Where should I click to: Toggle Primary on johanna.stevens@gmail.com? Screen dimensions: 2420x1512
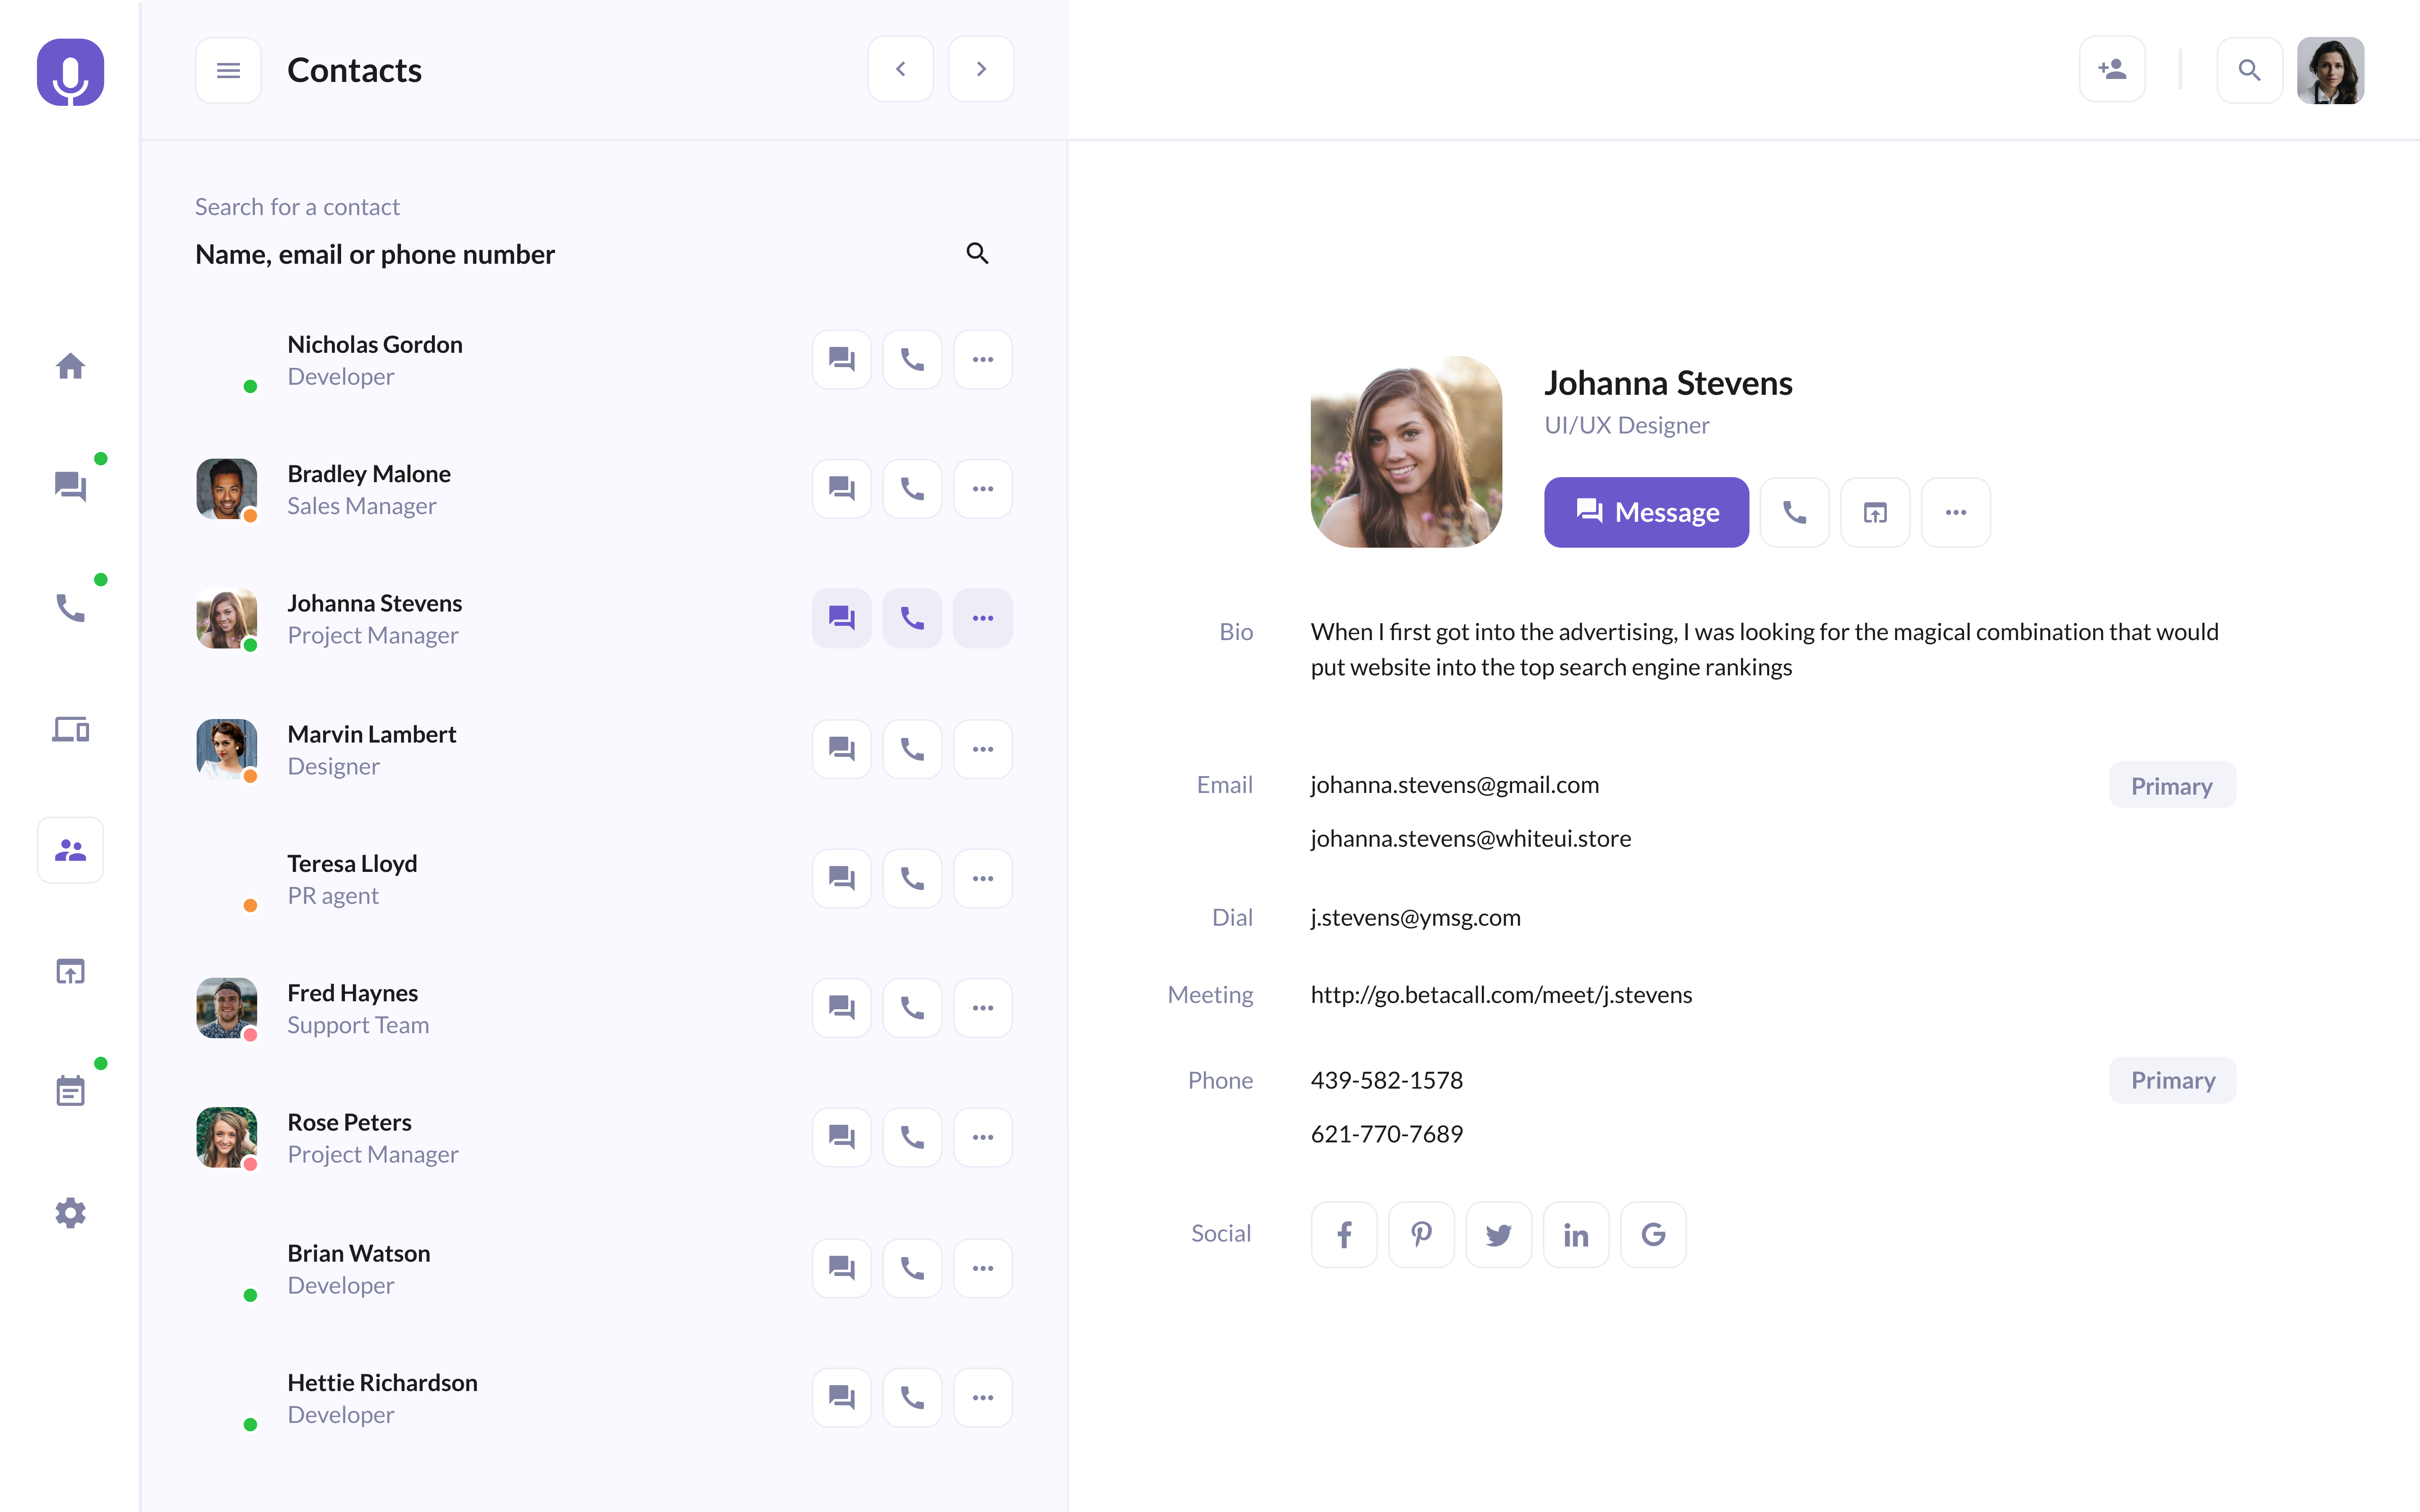point(2172,785)
